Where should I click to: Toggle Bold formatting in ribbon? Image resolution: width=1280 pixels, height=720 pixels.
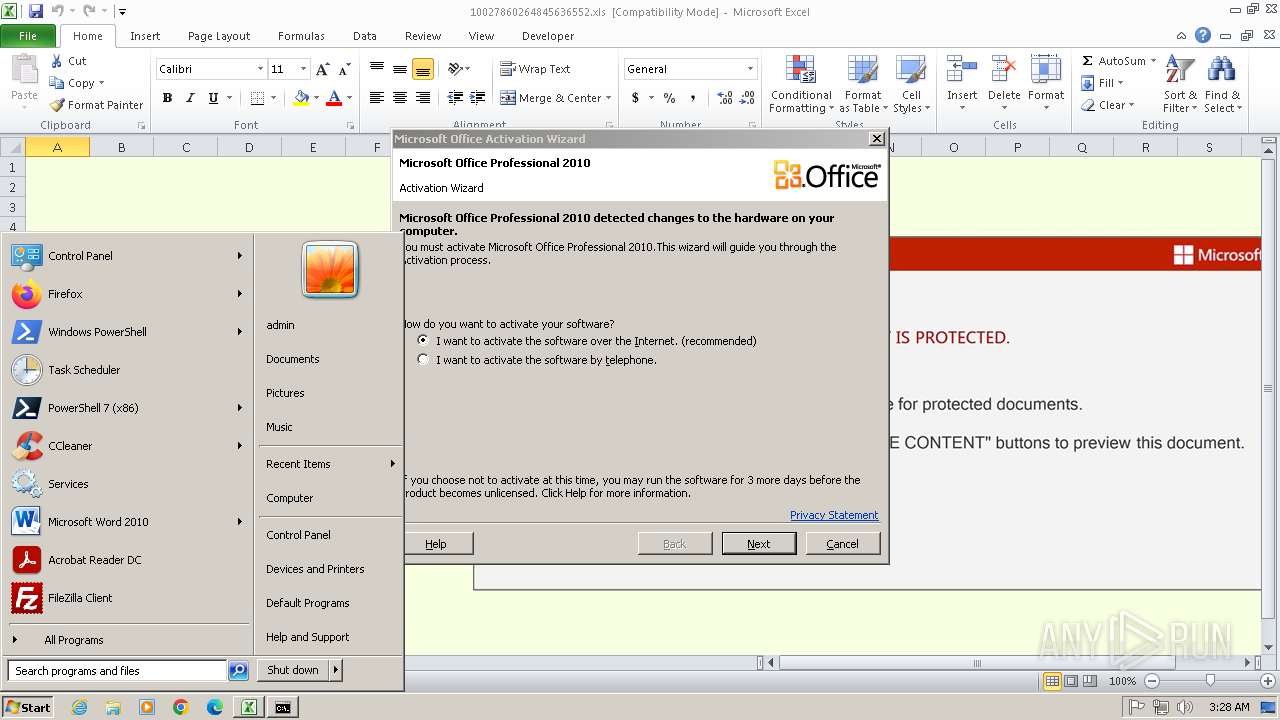pyautogui.click(x=167, y=98)
